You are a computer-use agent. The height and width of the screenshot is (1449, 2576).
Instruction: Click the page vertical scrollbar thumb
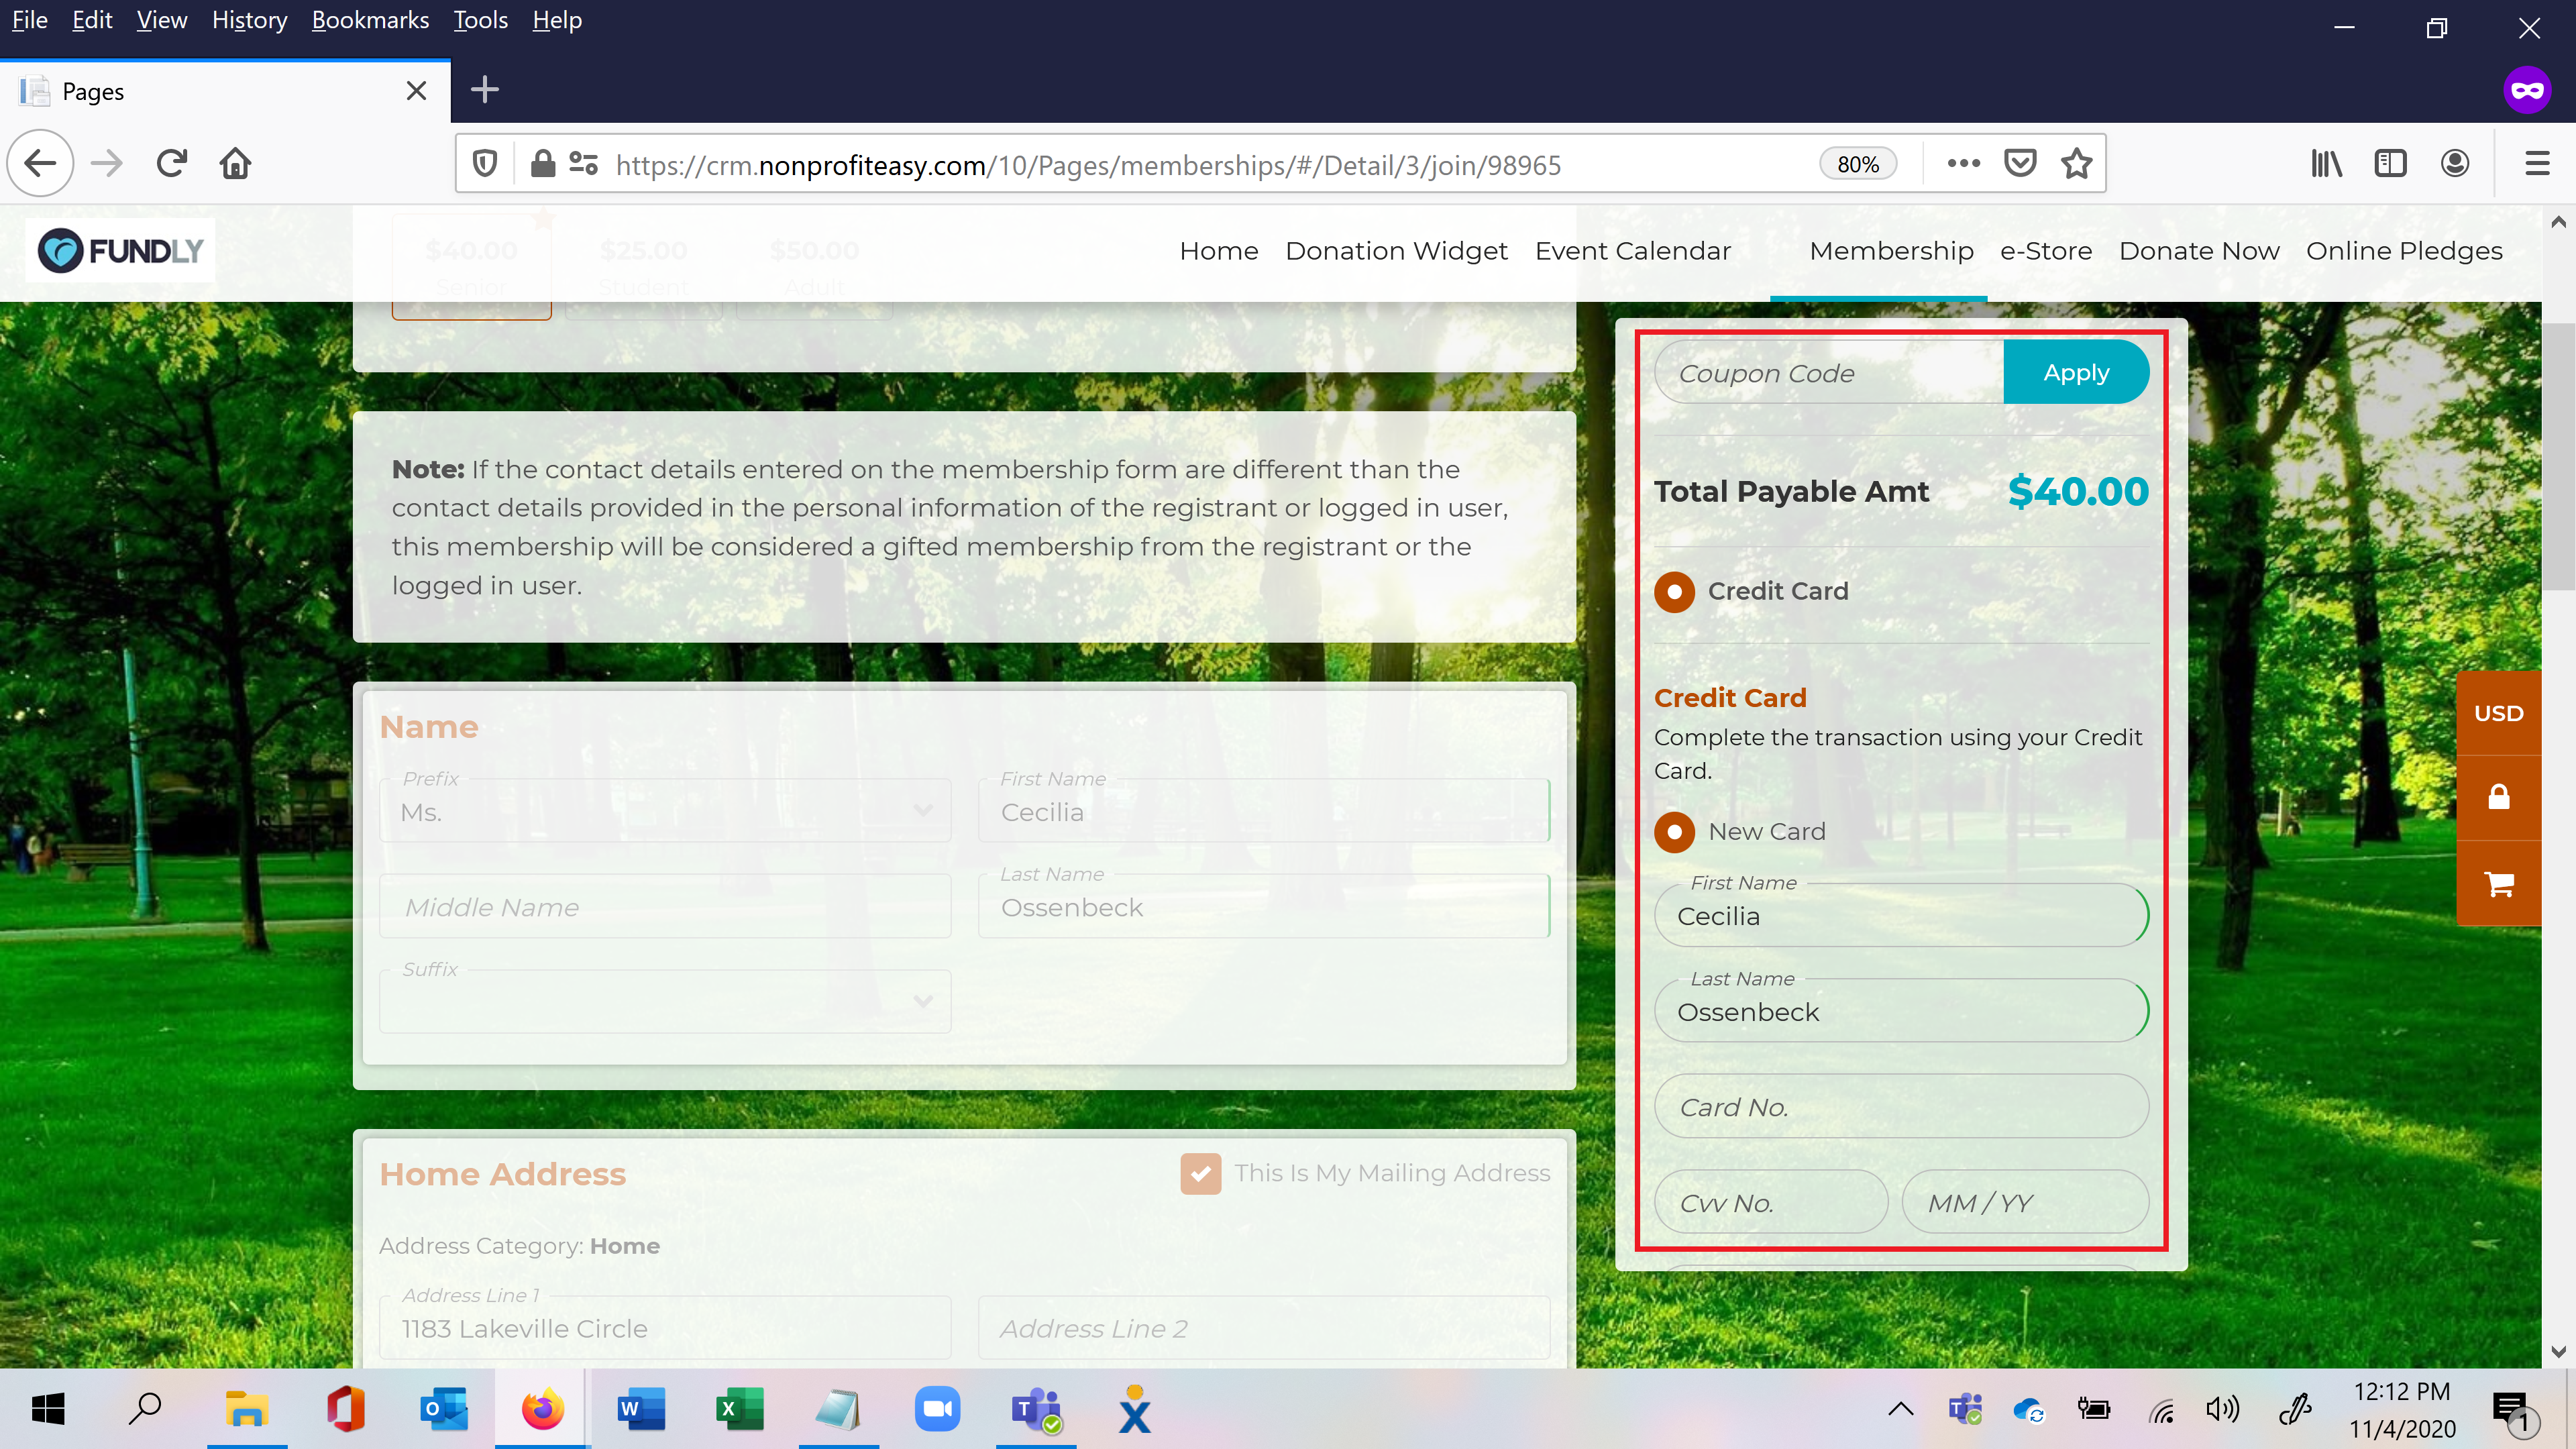click(2559, 456)
